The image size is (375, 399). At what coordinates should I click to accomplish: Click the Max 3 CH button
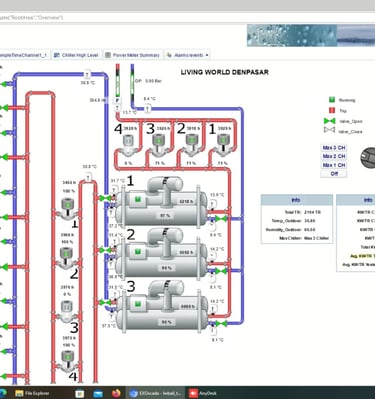(334, 148)
